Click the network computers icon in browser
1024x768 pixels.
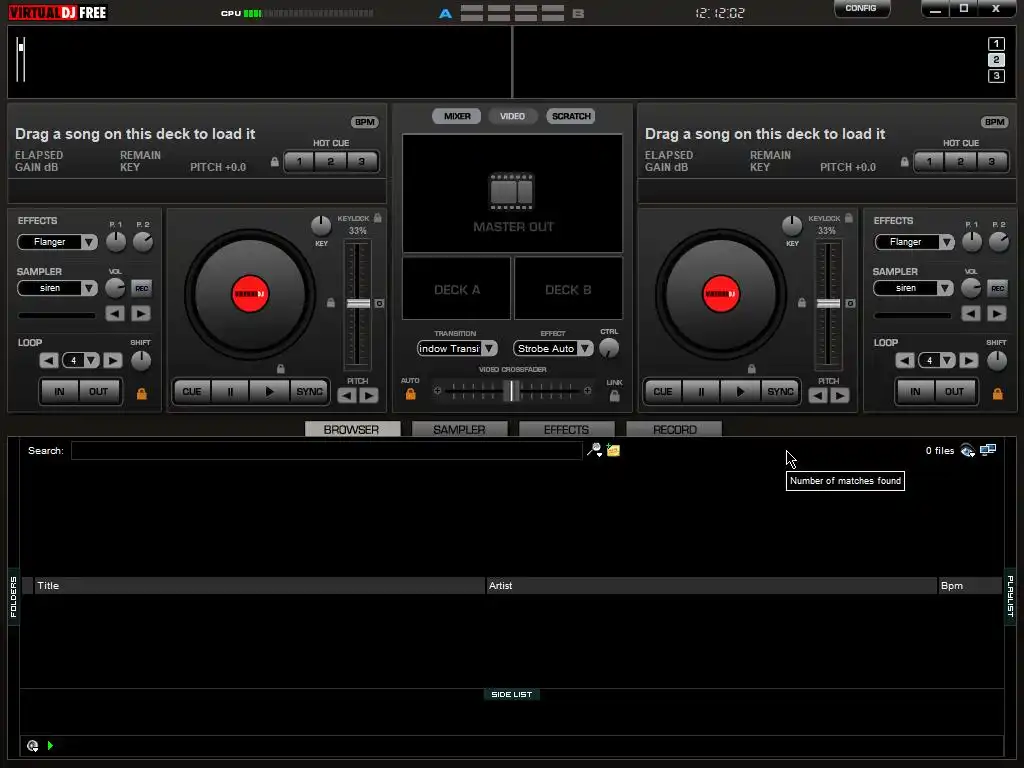[x=988, y=449]
